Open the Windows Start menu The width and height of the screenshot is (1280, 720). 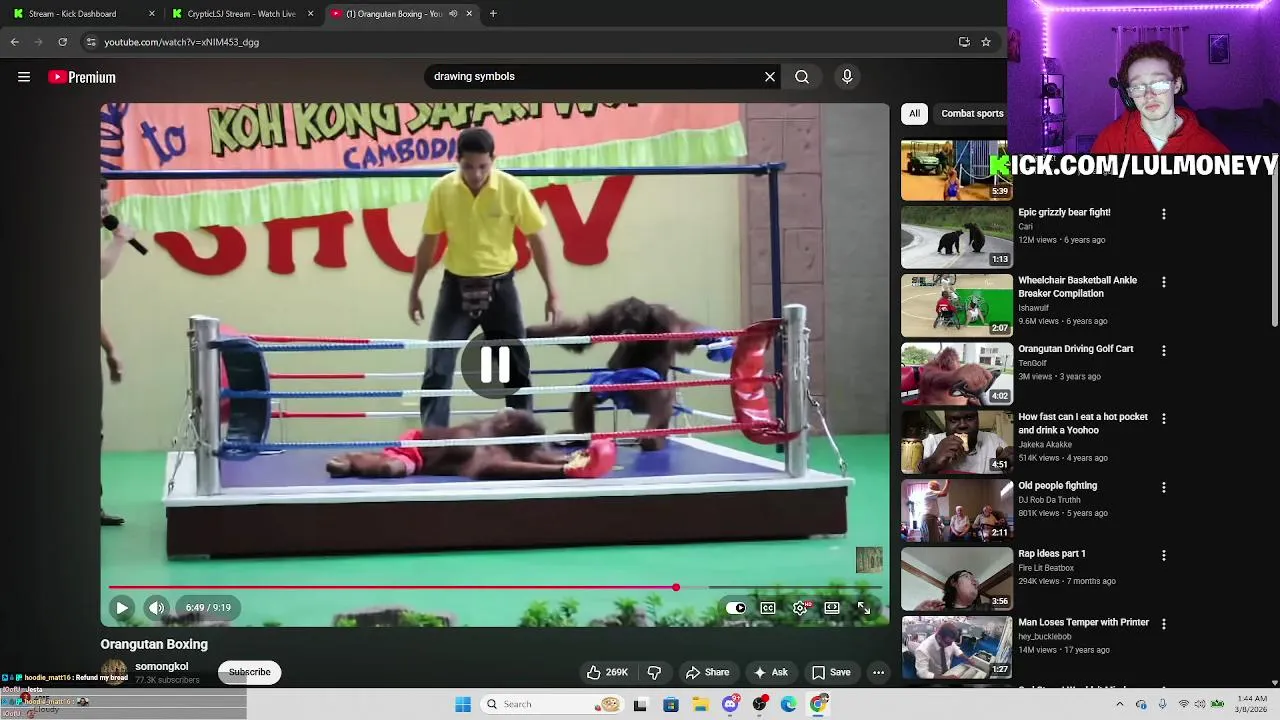[463, 704]
